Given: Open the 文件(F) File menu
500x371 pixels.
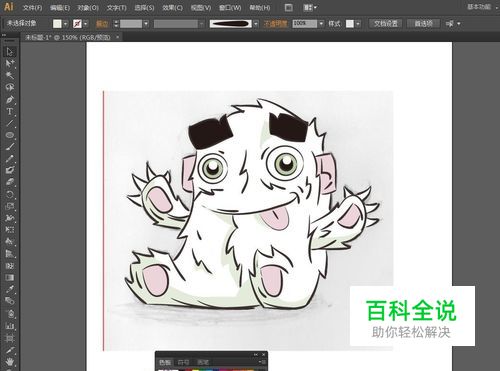Looking at the screenshot, I should click(32, 7).
